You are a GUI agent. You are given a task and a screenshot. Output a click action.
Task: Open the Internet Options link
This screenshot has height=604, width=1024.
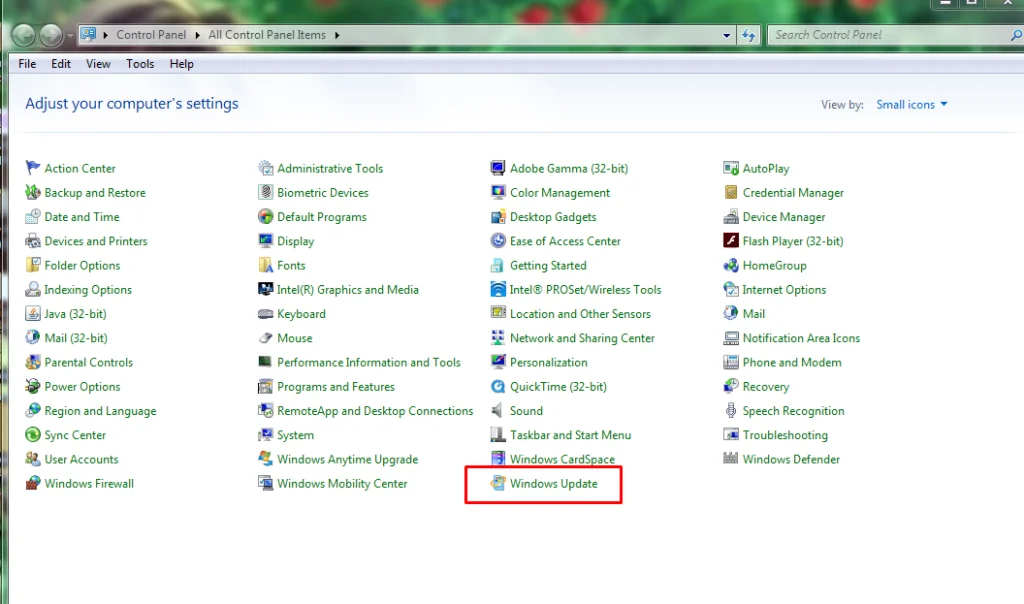pyautogui.click(x=784, y=289)
